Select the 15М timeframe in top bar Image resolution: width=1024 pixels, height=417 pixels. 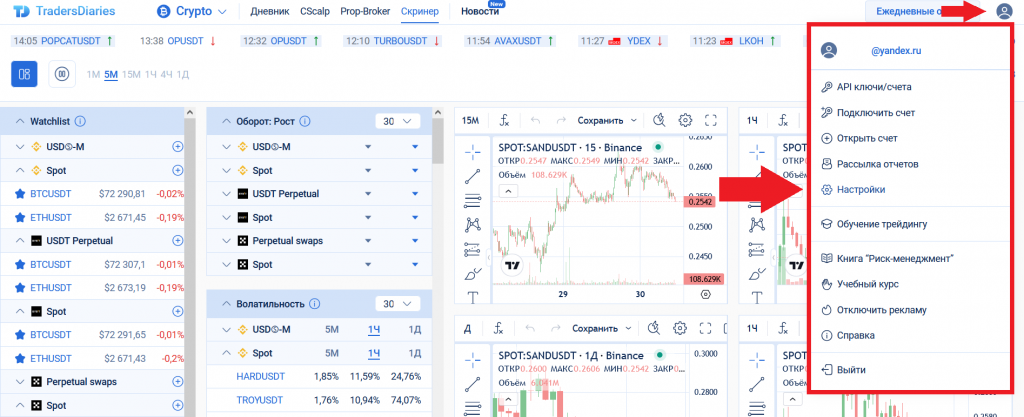[x=131, y=74]
